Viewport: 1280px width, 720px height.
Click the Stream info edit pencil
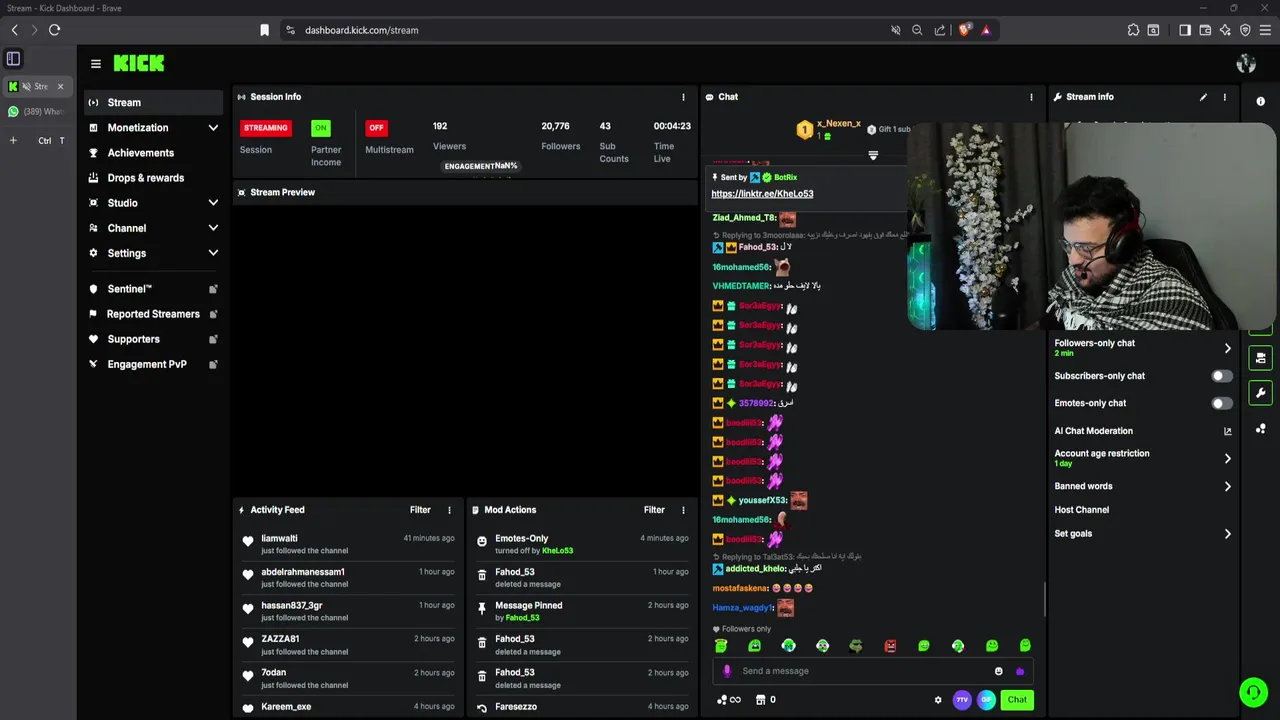tap(1203, 97)
